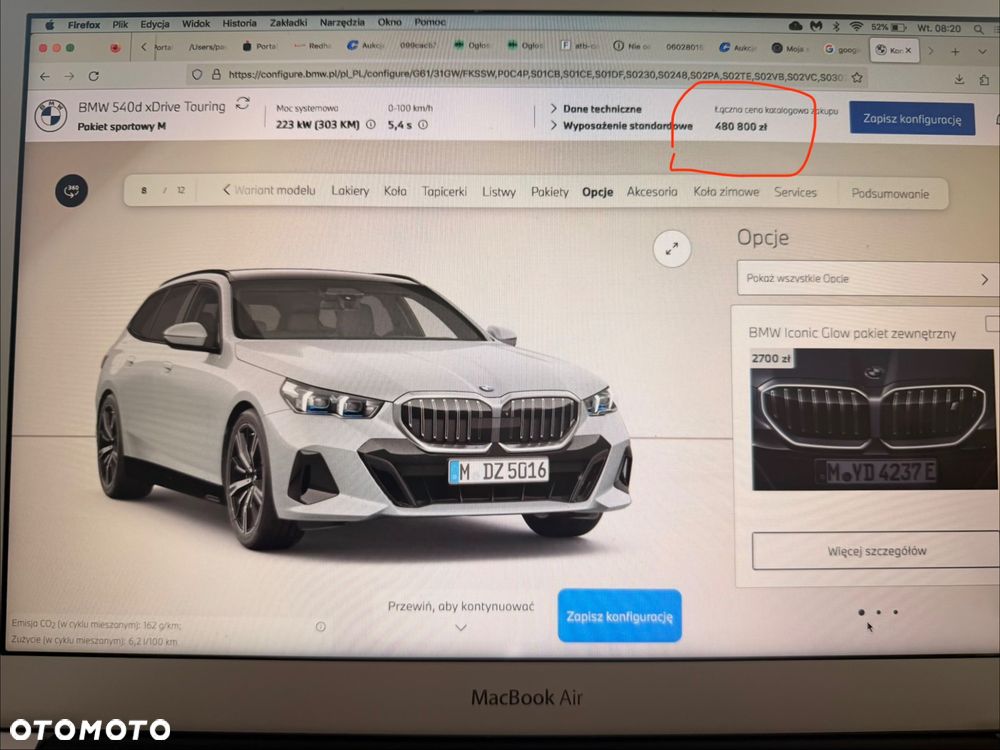Screen dimensions: 1000x750
Task: Open the Plik menu
Action: pyautogui.click(x=120, y=24)
